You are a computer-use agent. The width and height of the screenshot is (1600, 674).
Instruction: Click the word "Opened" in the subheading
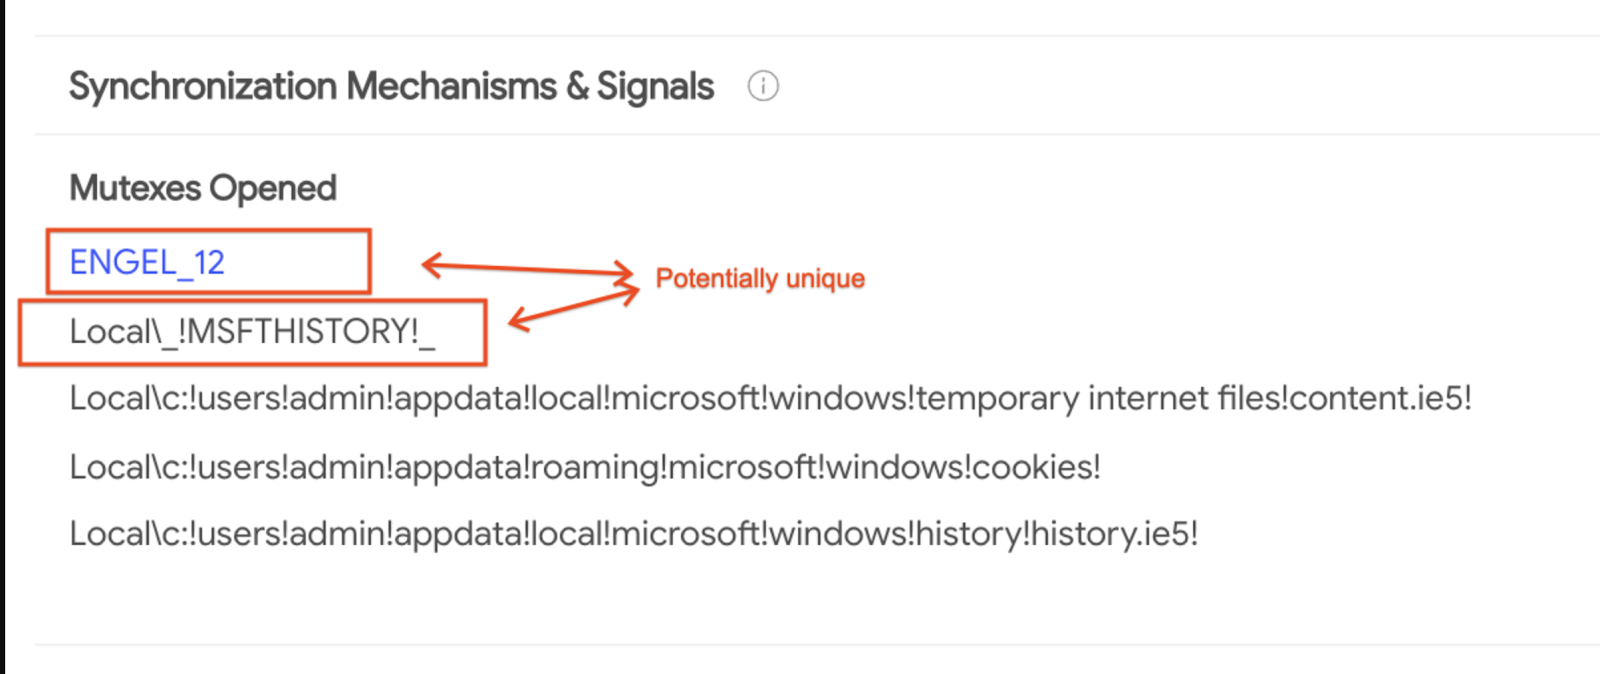click(273, 188)
